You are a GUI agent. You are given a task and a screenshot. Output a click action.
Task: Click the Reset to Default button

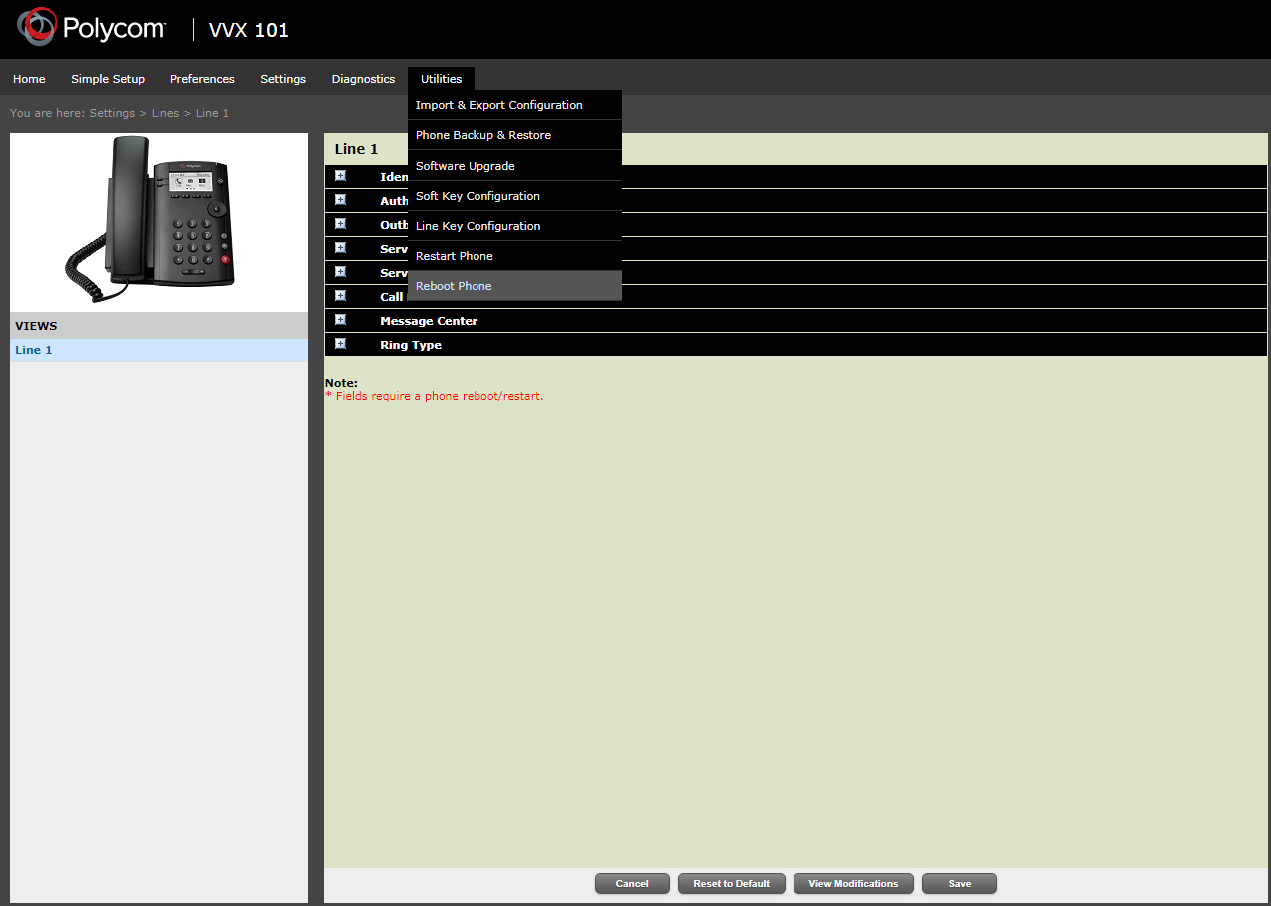click(731, 884)
